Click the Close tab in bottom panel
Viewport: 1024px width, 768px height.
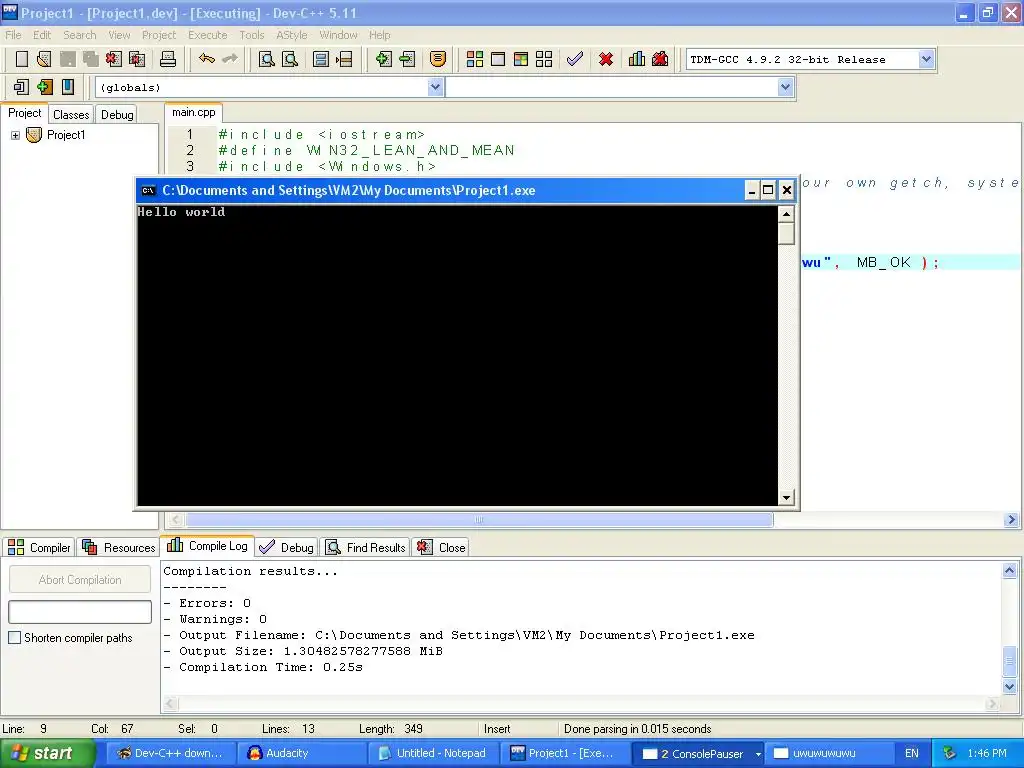click(x=441, y=547)
